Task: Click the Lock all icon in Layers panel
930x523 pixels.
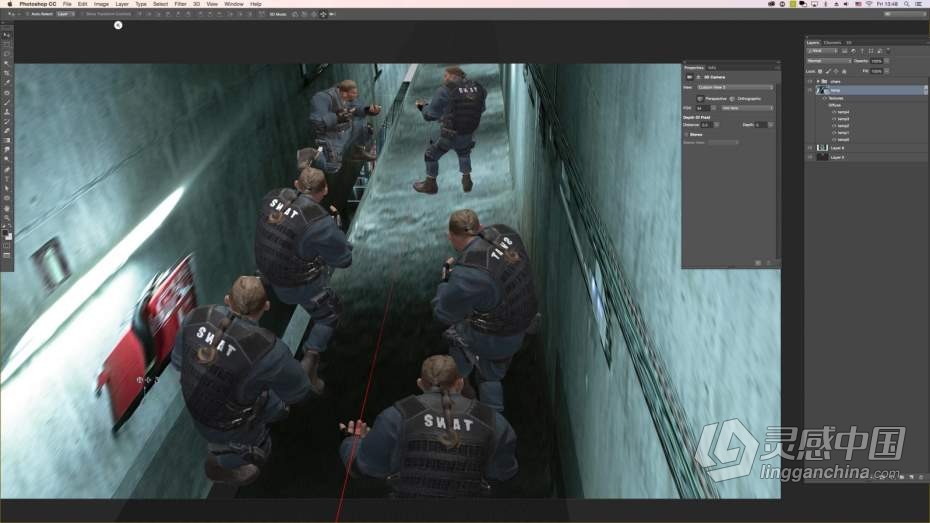Action: [x=845, y=71]
